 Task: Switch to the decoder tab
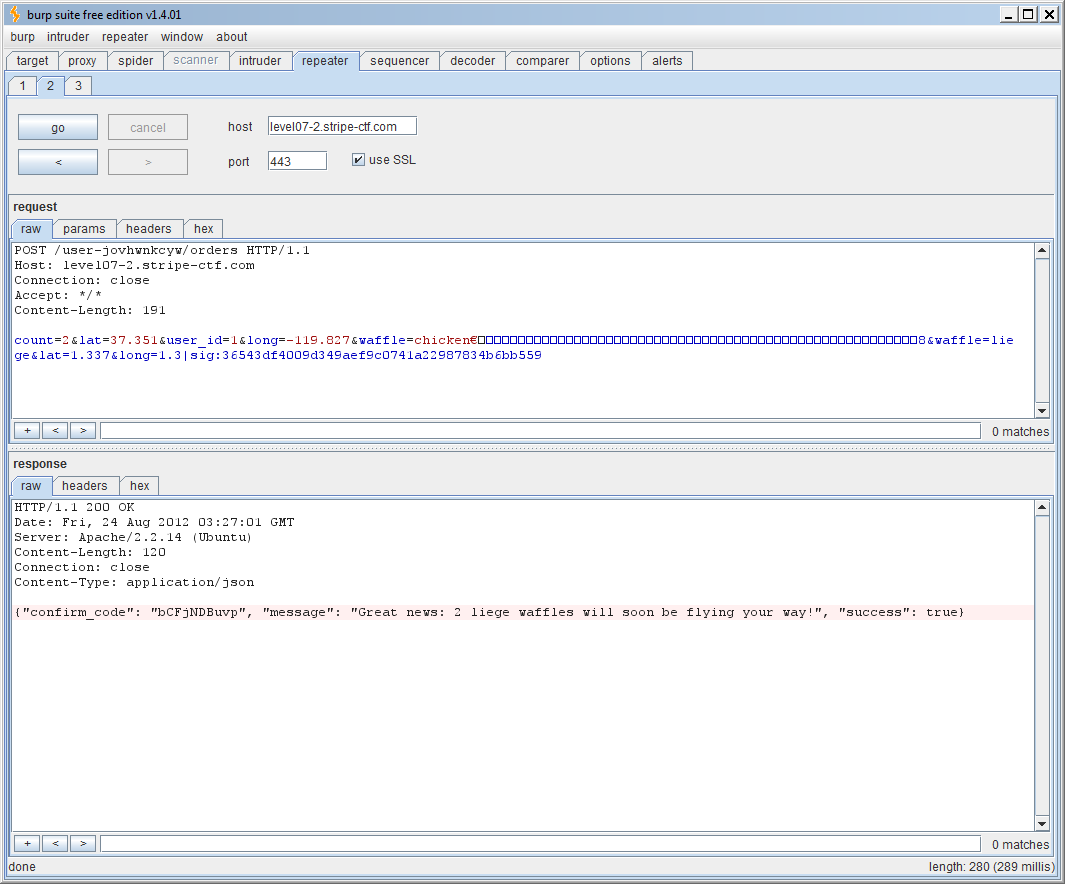pos(472,60)
